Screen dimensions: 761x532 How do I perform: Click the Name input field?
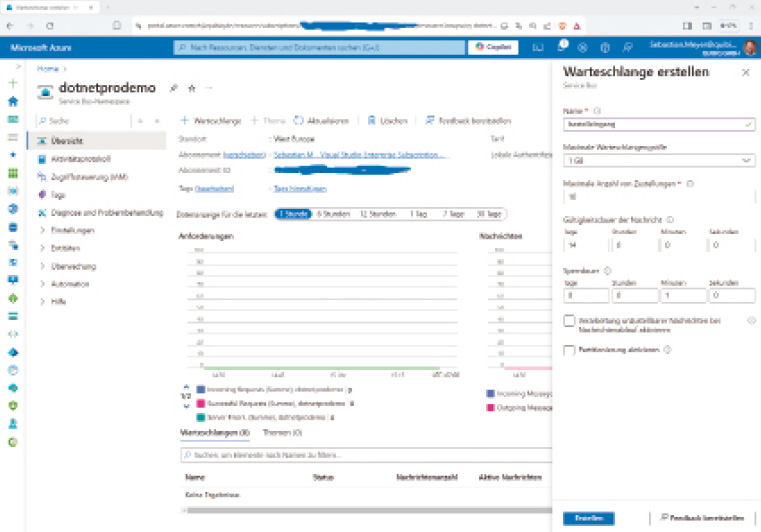(x=659, y=124)
